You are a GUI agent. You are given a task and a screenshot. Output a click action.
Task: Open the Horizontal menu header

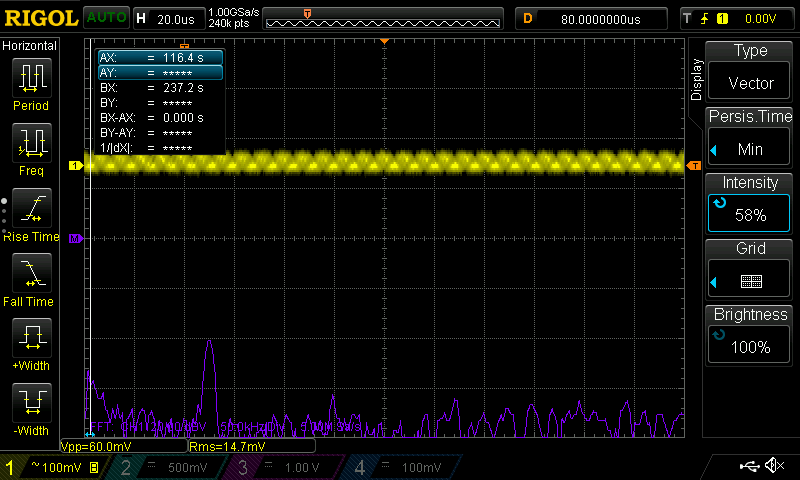[x=30, y=46]
